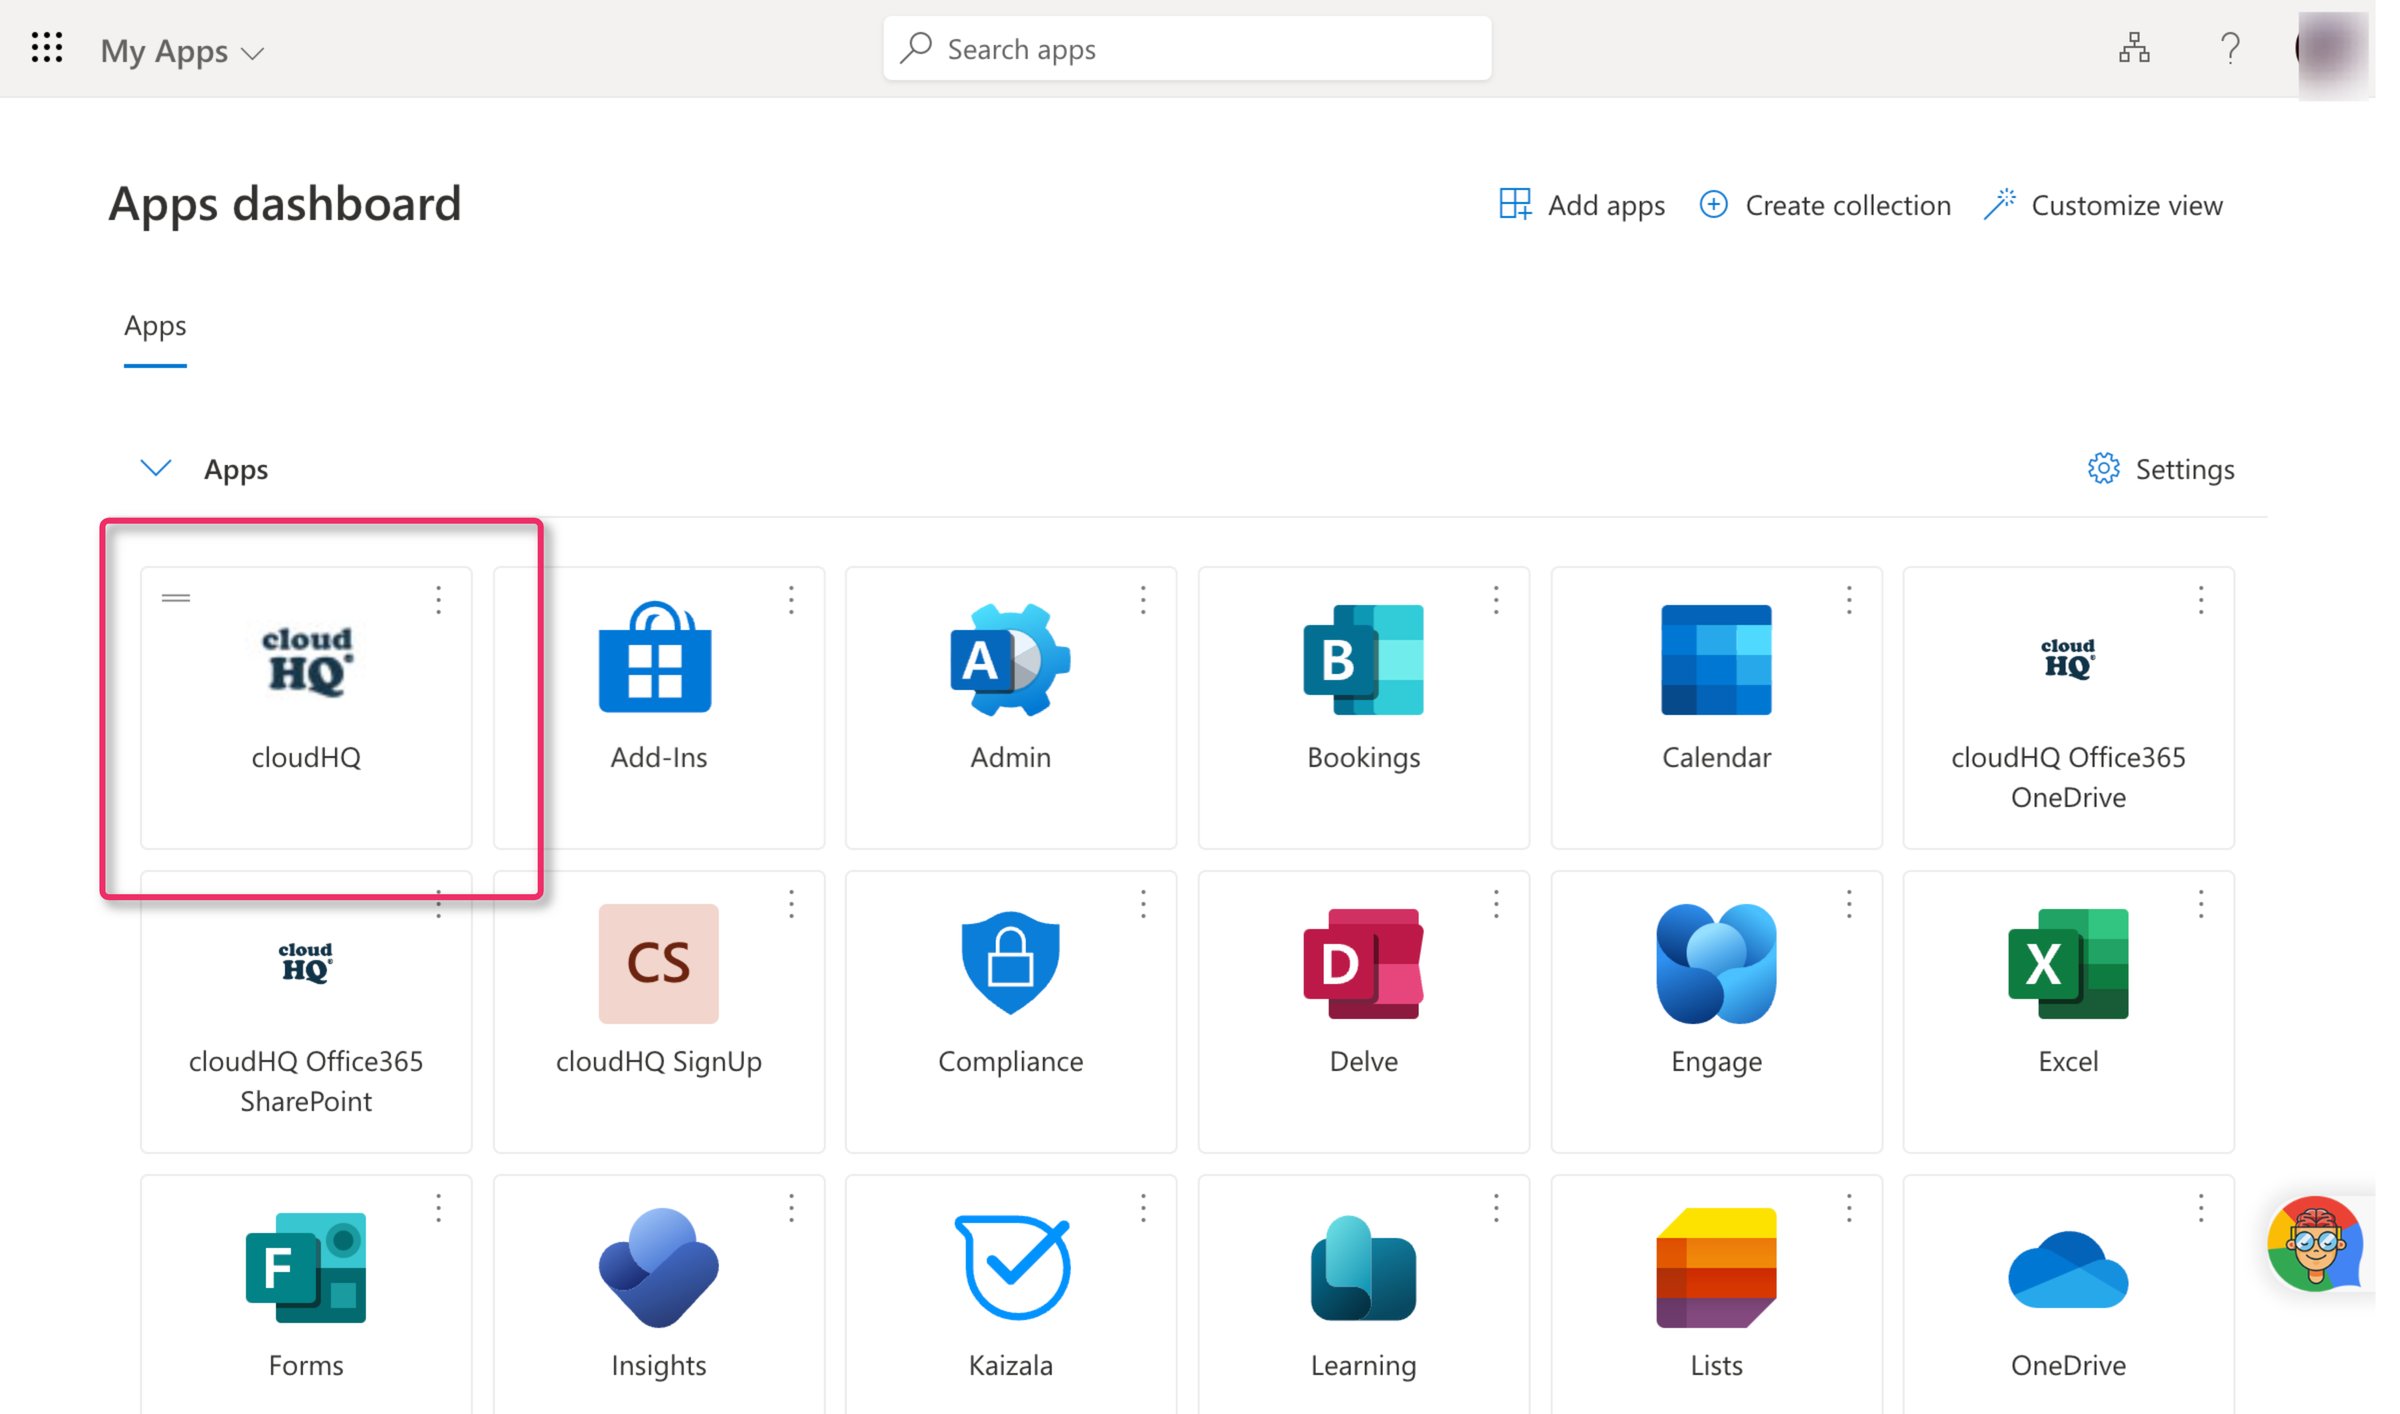
Task: Click the Search apps field
Action: click(x=1187, y=48)
